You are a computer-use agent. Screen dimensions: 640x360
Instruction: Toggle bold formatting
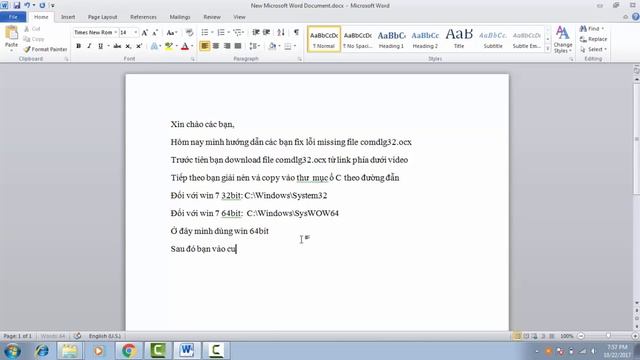(x=78, y=46)
